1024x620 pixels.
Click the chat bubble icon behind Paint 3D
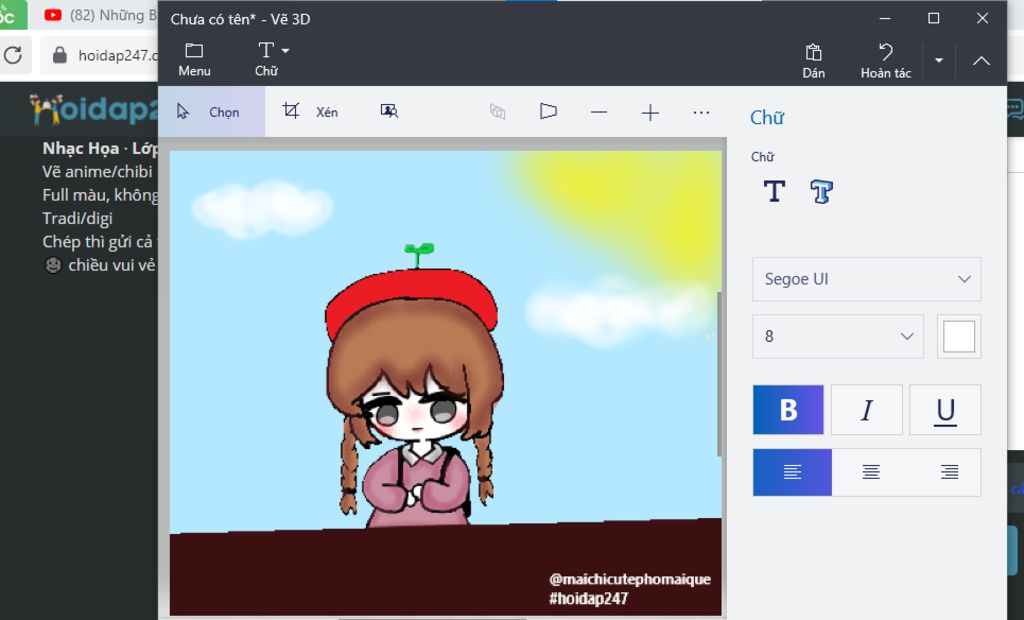coord(1016,109)
